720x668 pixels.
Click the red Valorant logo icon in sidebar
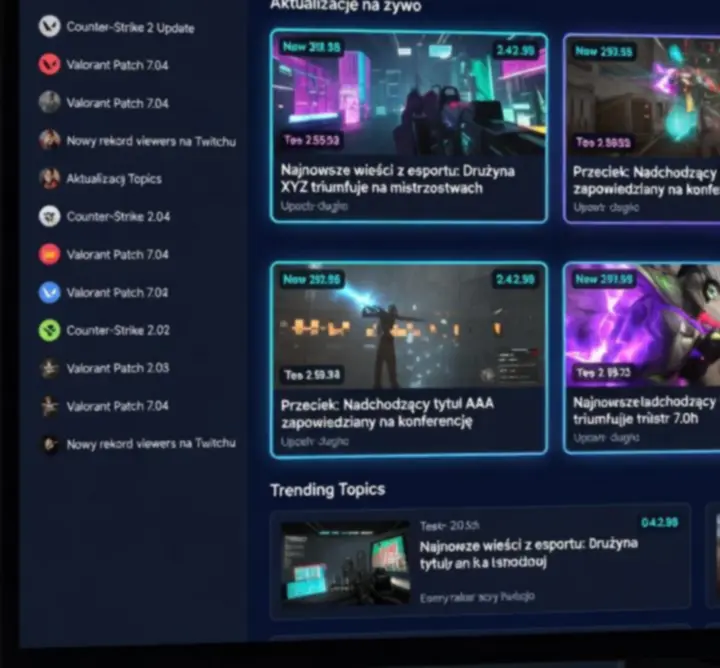(x=49, y=64)
